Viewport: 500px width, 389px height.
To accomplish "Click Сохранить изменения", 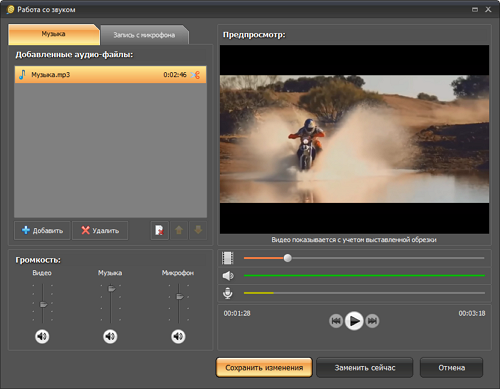I will click(x=264, y=368).
